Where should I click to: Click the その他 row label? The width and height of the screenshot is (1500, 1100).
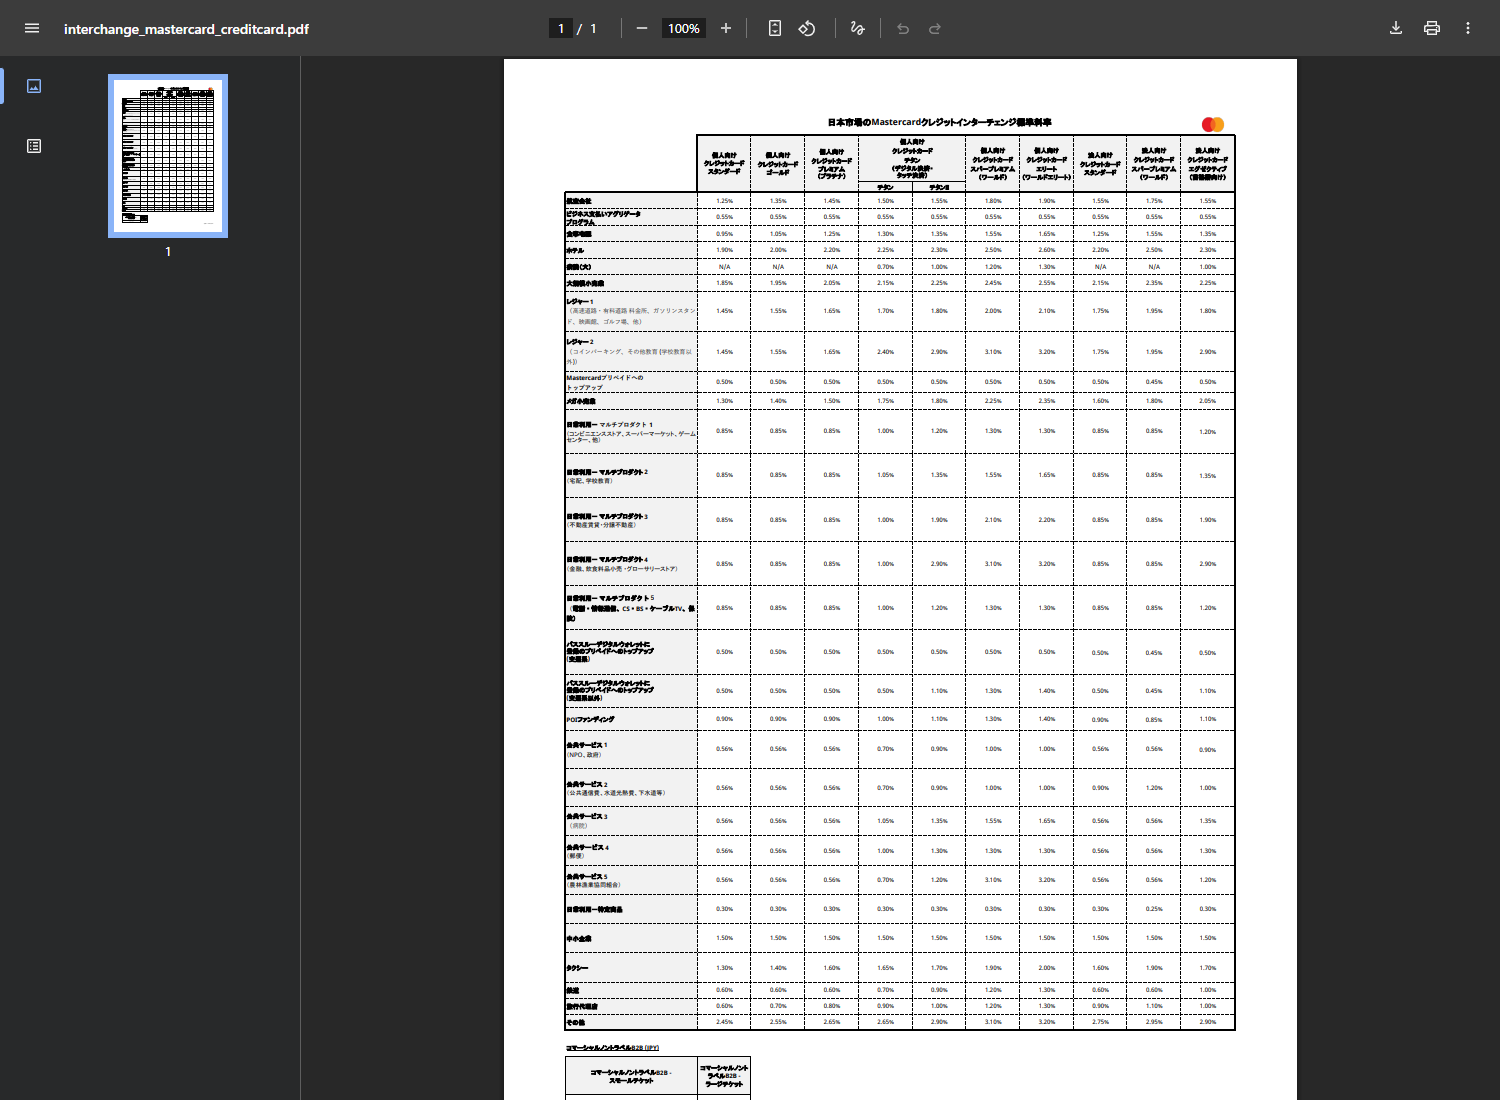[576, 1022]
